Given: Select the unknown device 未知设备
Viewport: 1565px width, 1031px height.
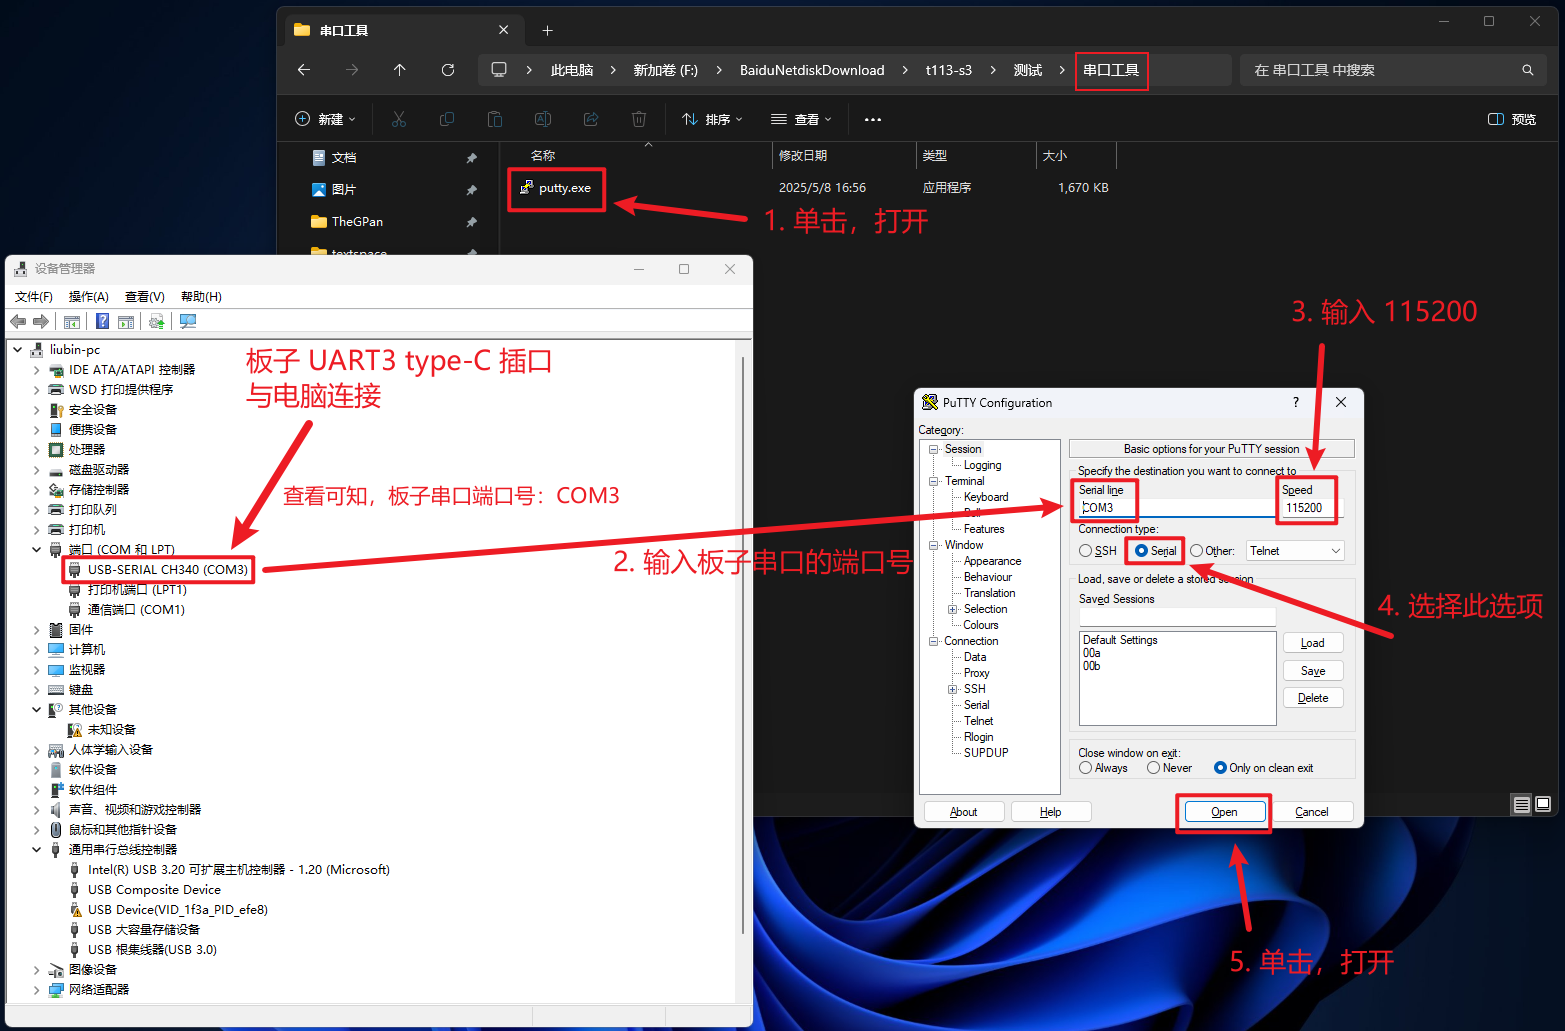Looking at the screenshot, I should (102, 729).
